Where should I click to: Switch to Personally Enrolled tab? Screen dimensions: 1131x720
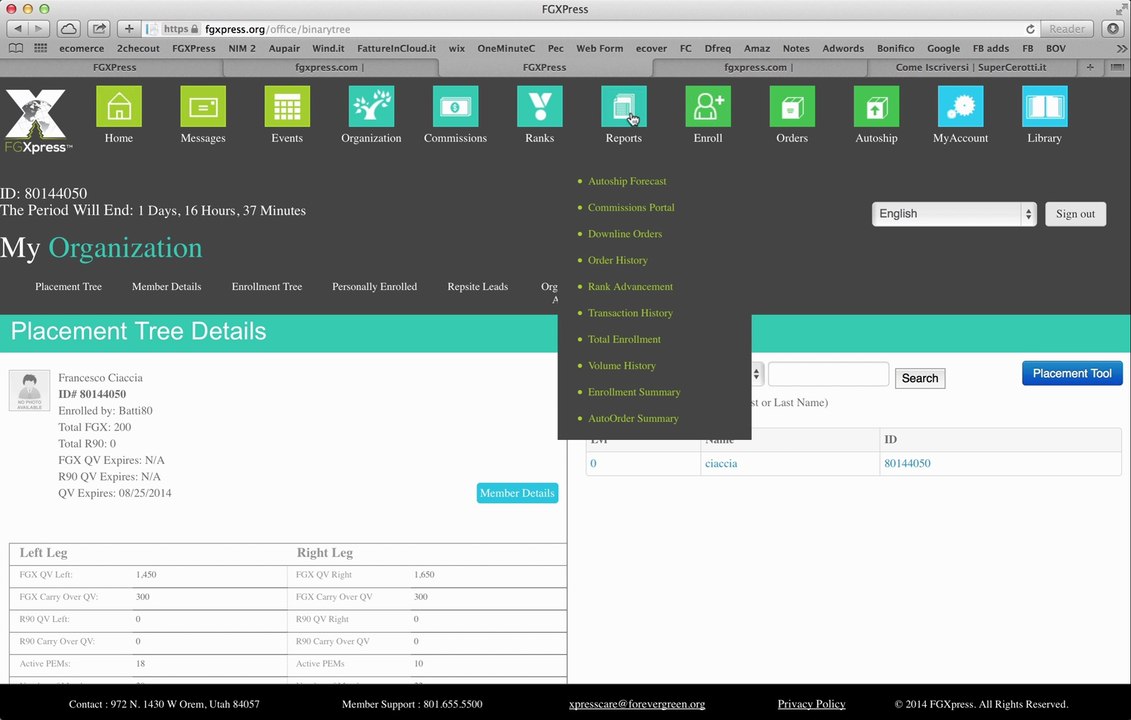(x=374, y=286)
